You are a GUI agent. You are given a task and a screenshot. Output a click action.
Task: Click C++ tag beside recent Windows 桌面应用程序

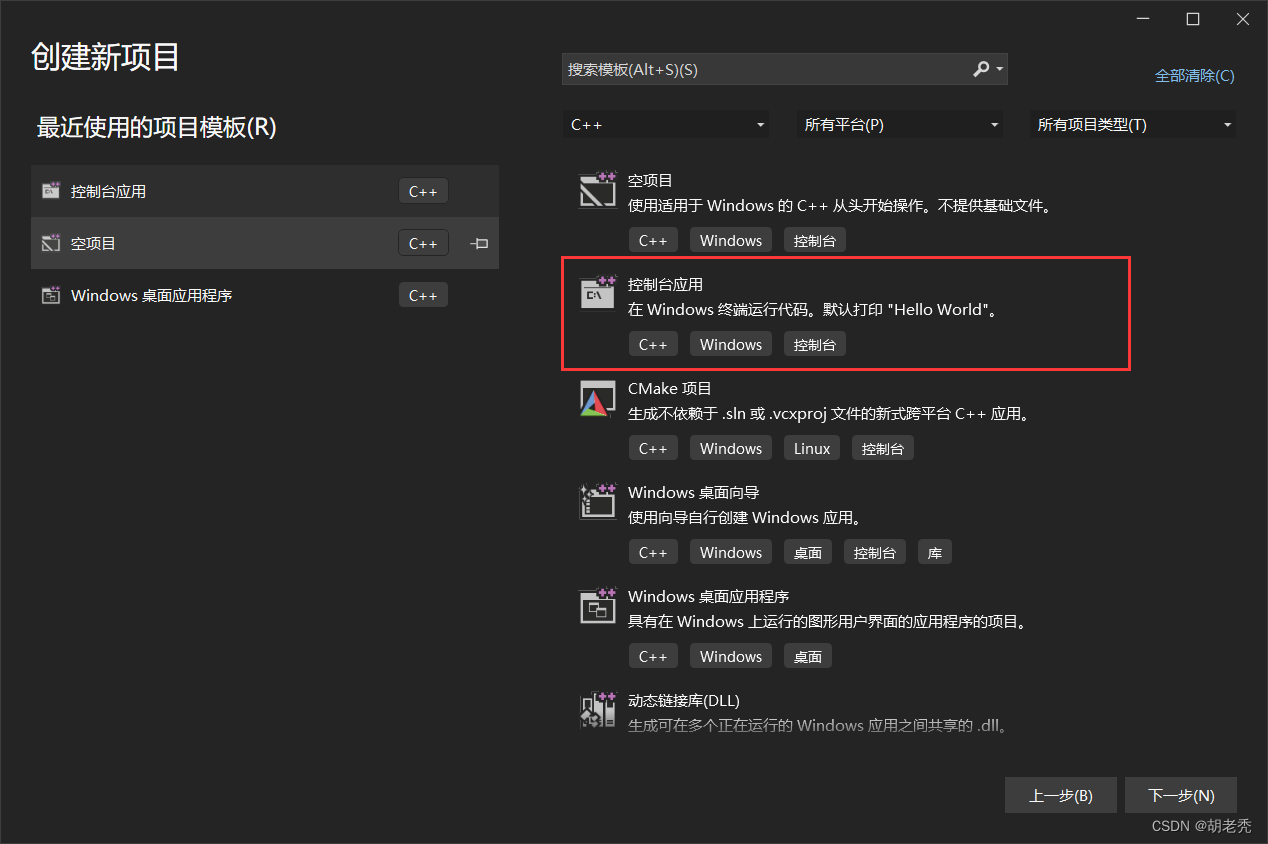tap(423, 295)
